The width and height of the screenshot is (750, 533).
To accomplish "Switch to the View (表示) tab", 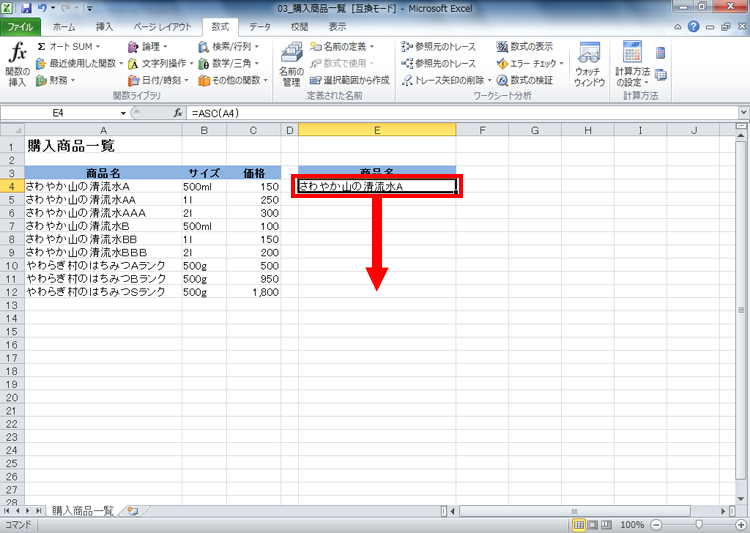I will coord(337,27).
